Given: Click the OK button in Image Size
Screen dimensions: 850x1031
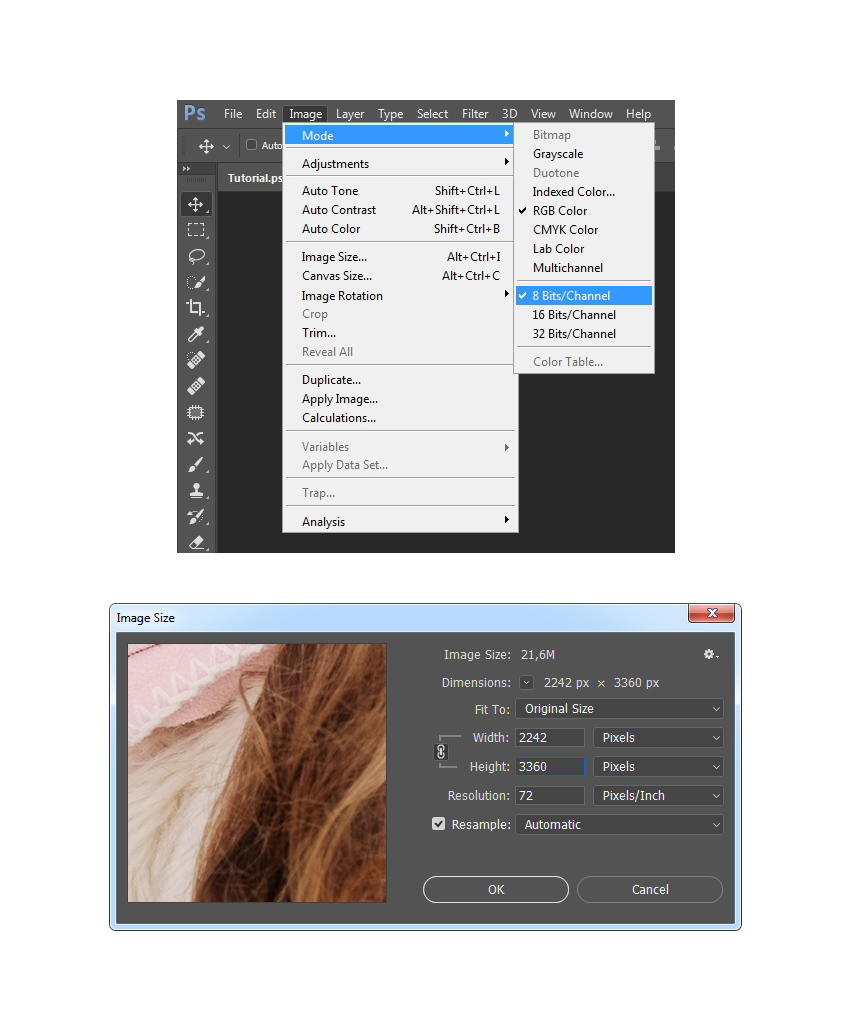Looking at the screenshot, I should (x=496, y=890).
